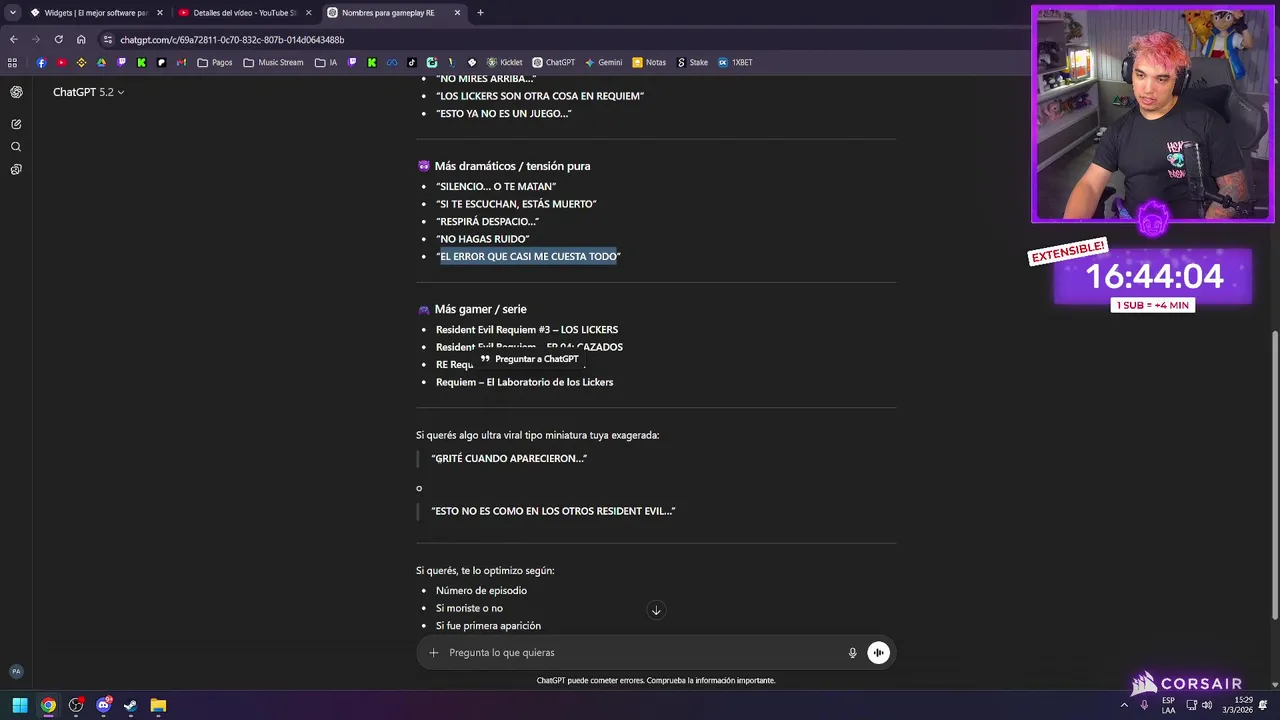The height and width of the screenshot is (720, 1280).
Task: Click the Preguntar a ChatGPT popup
Action: (x=529, y=359)
